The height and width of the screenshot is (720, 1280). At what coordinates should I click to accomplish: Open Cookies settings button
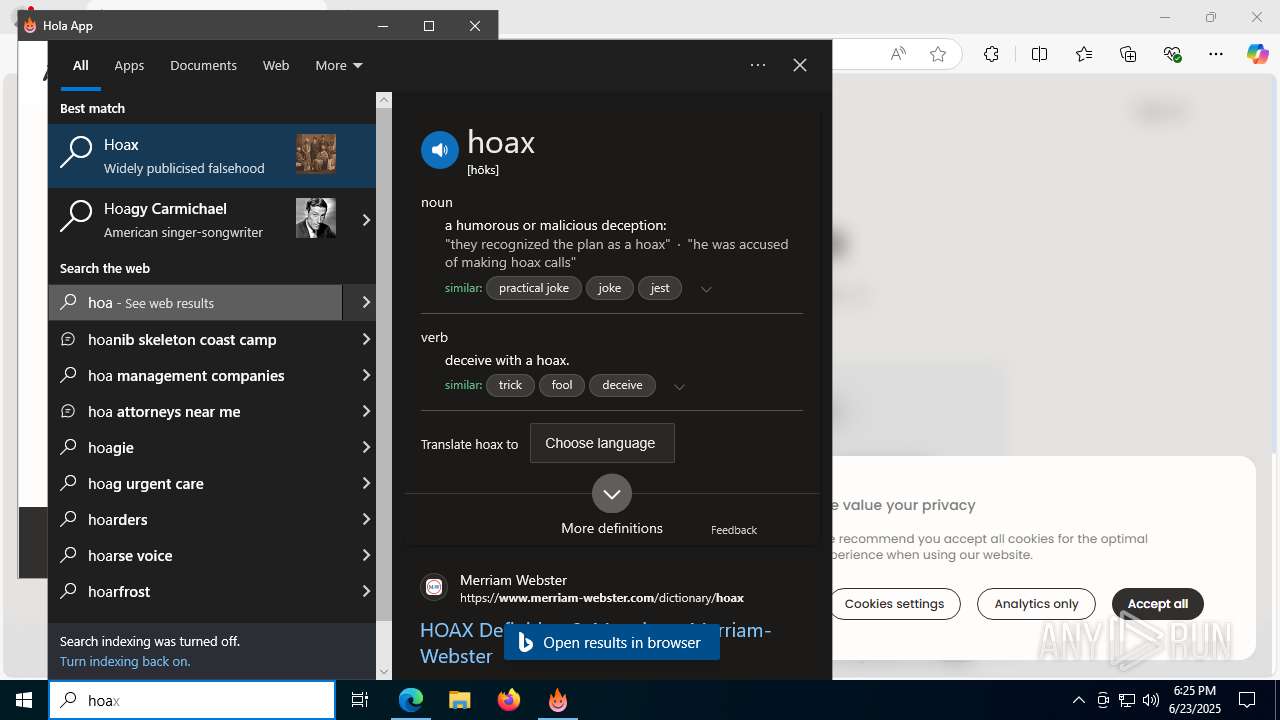point(894,604)
